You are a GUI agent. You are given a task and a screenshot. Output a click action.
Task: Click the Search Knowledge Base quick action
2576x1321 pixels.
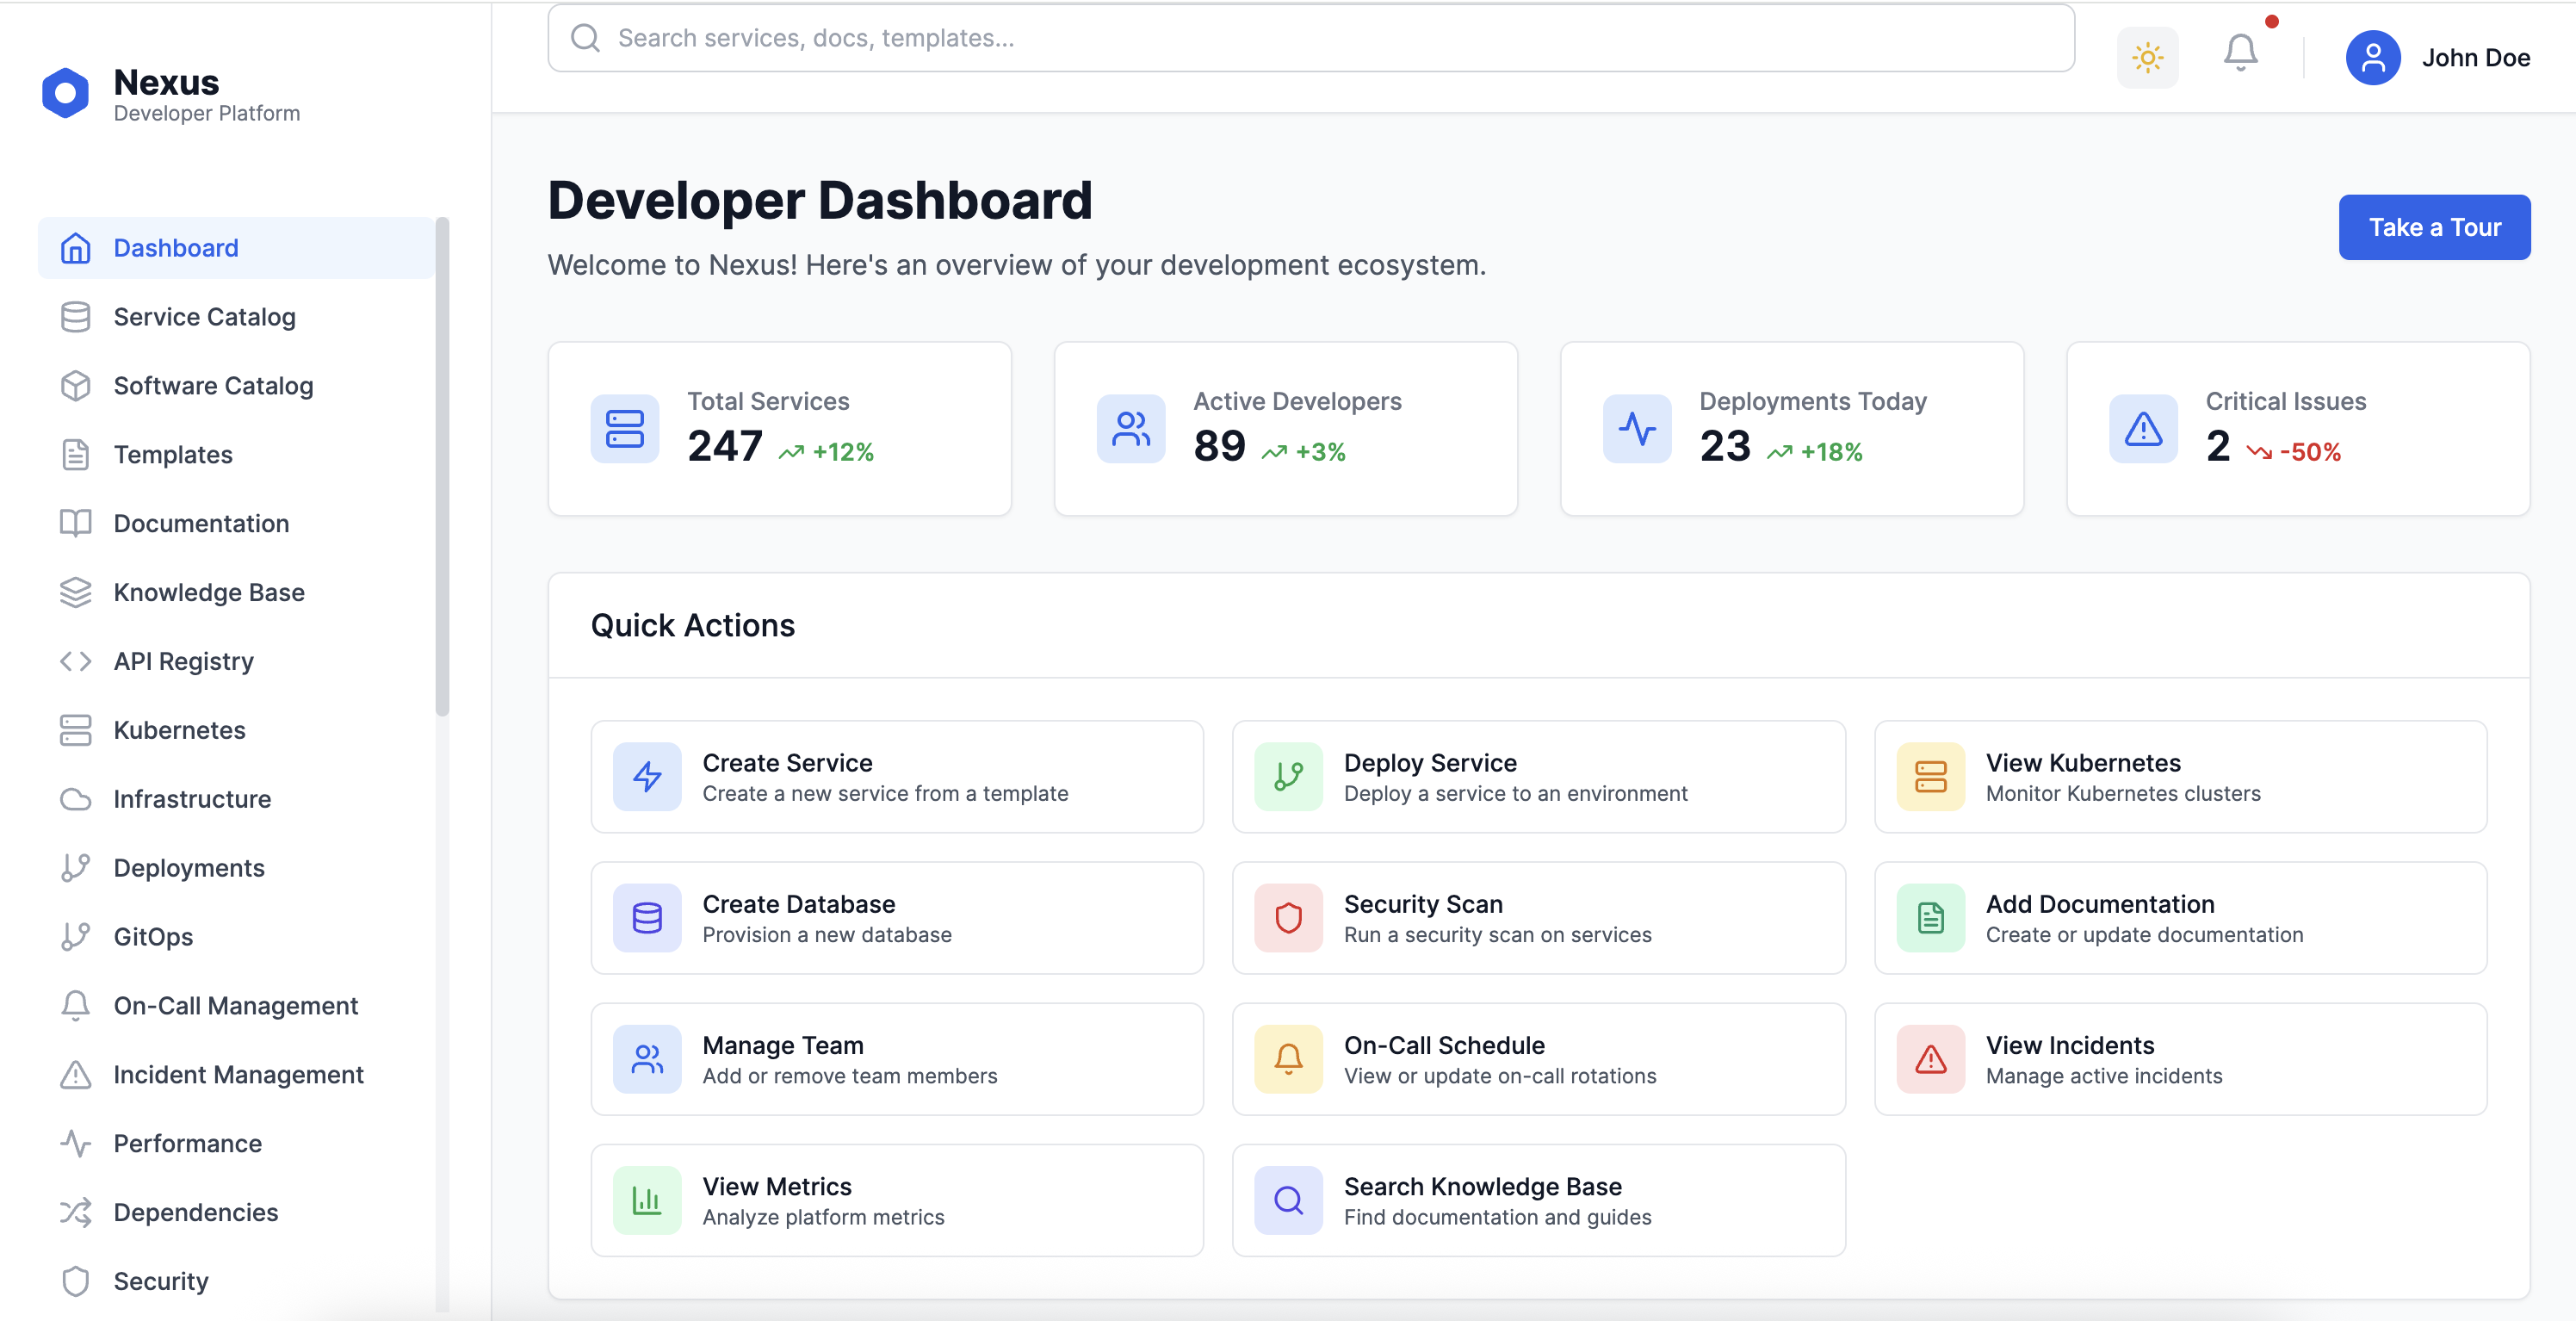pyautogui.click(x=1538, y=1199)
